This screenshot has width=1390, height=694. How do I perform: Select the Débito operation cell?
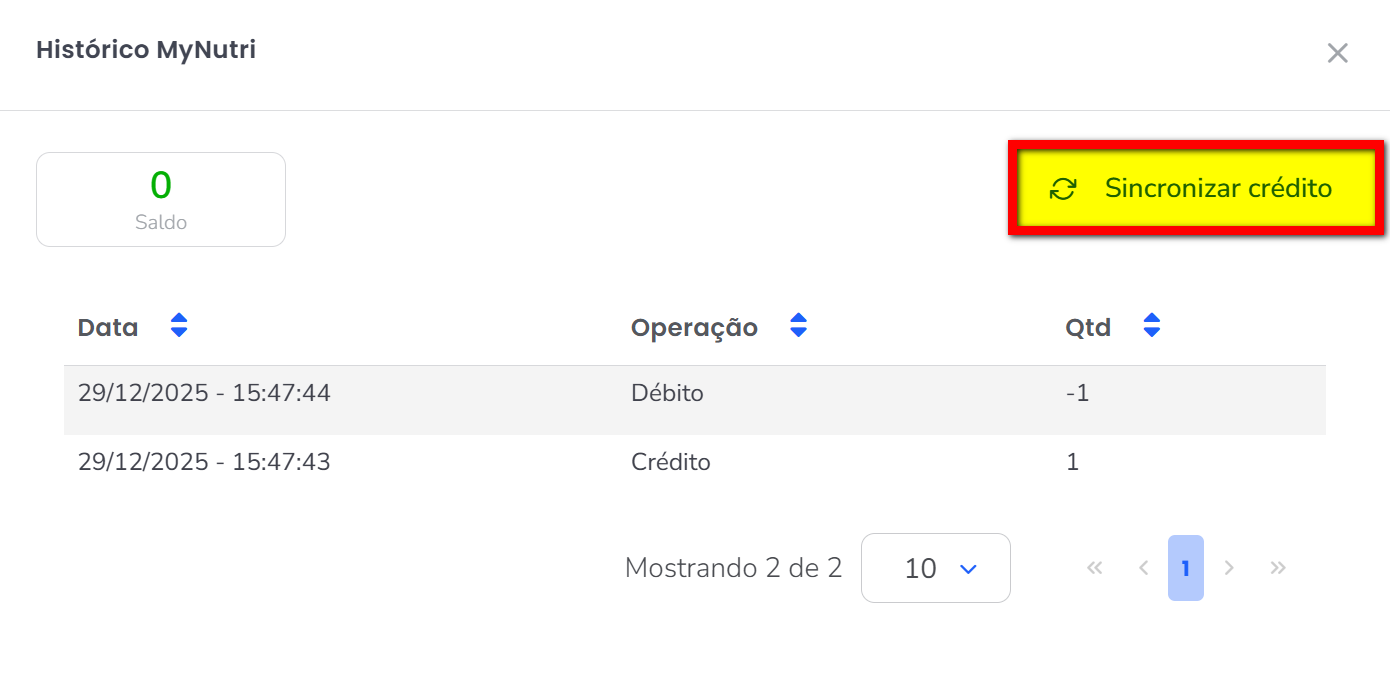667,394
